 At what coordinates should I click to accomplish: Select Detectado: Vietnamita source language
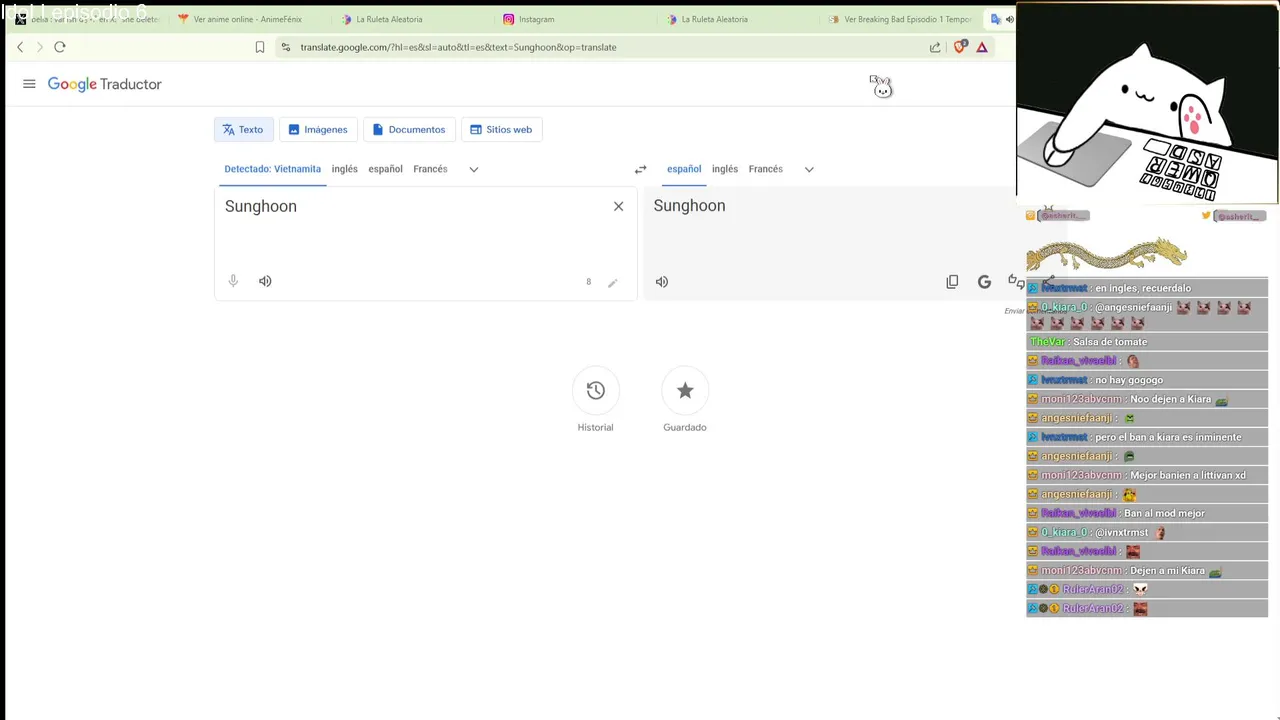coord(273,169)
